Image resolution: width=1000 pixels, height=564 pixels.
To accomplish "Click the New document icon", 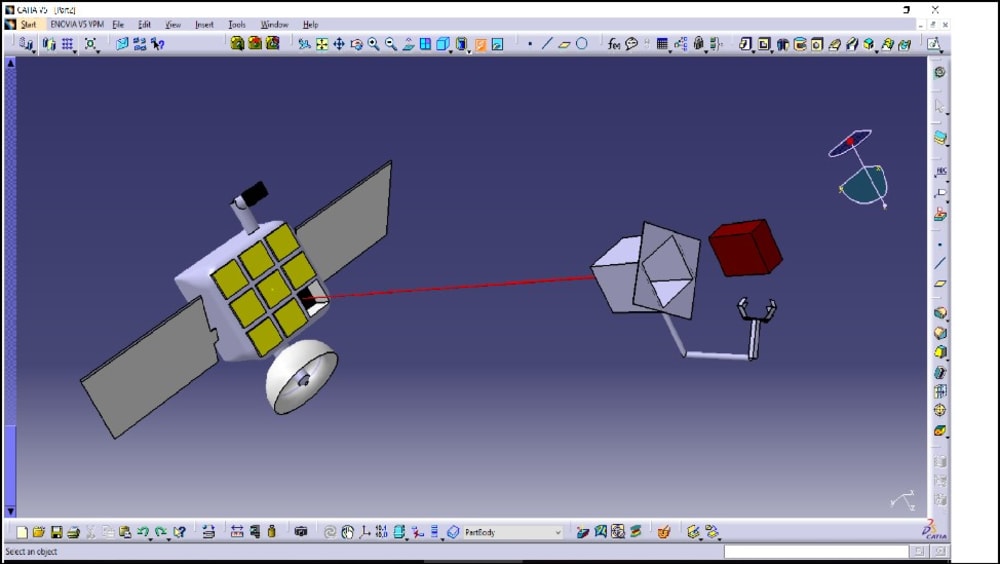I will (x=22, y=531).
